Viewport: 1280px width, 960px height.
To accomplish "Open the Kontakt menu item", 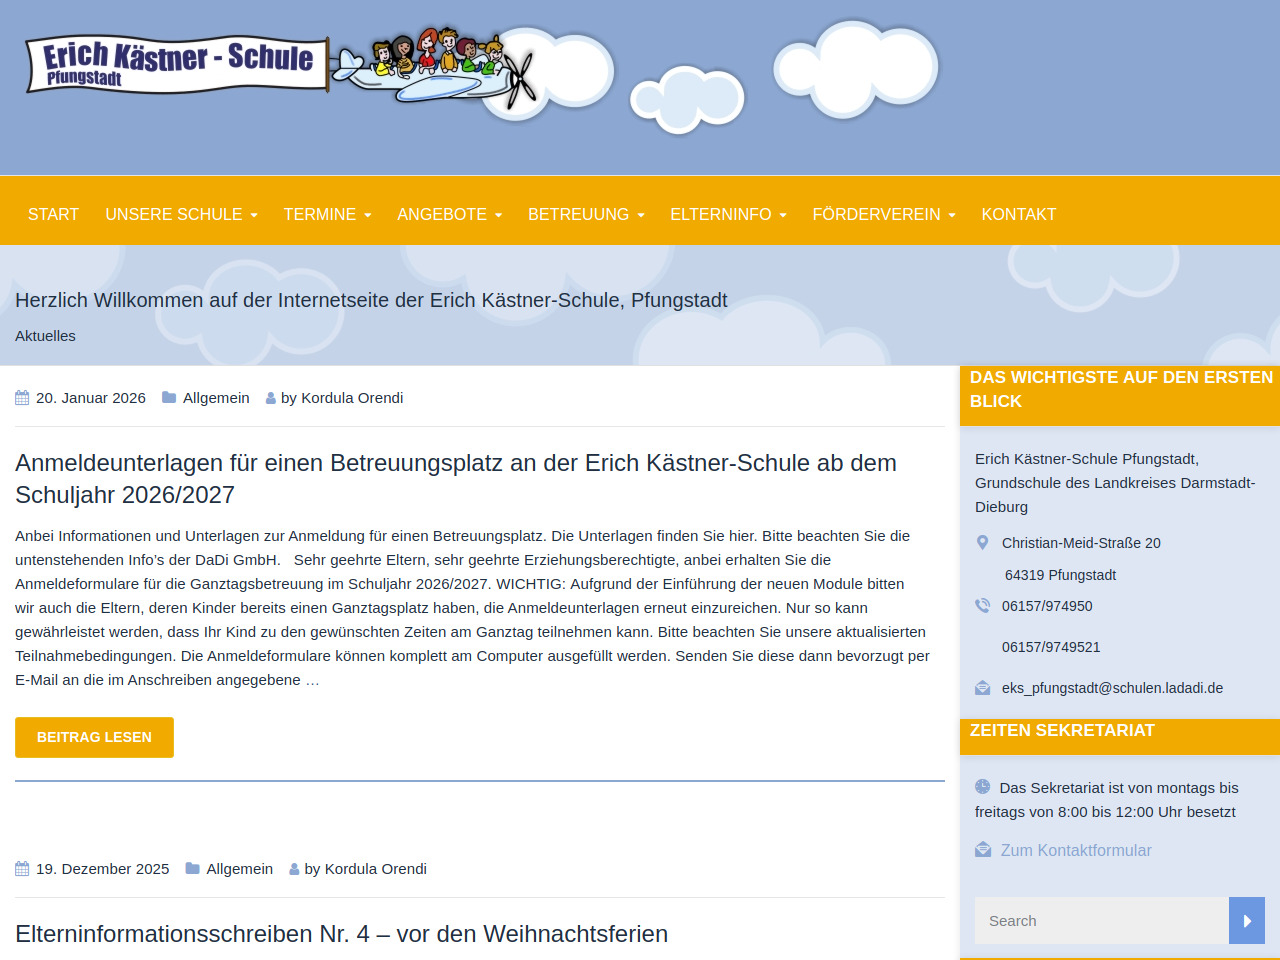I will [1018, 215].
